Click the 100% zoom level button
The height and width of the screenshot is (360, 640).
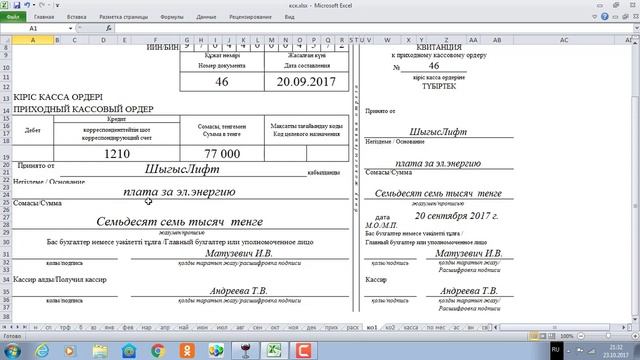pyautogui.click(x=567, y=336)
